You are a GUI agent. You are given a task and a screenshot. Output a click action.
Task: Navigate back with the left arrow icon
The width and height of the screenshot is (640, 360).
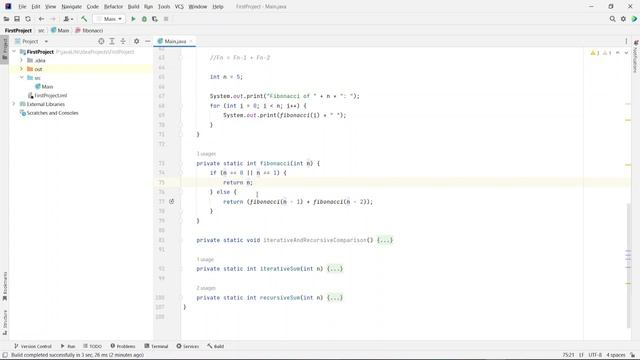click(x=41, y=19)
